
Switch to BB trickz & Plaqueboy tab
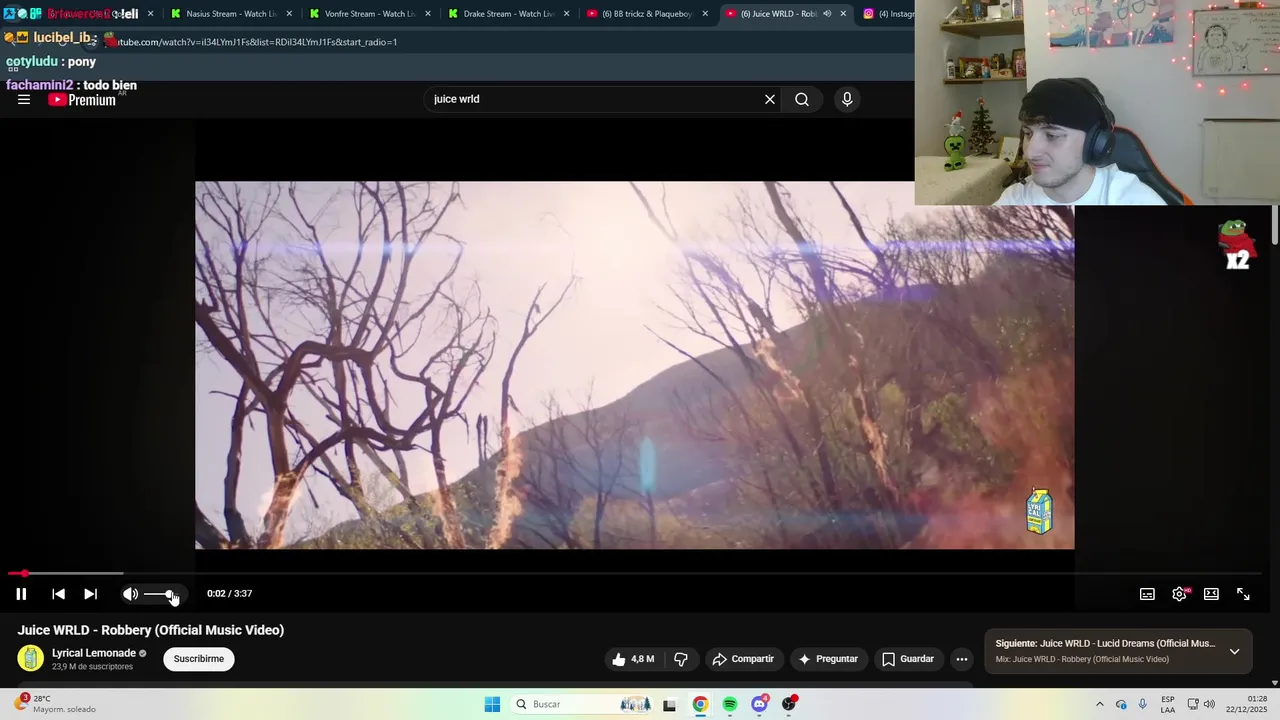(x=646, y=14)
